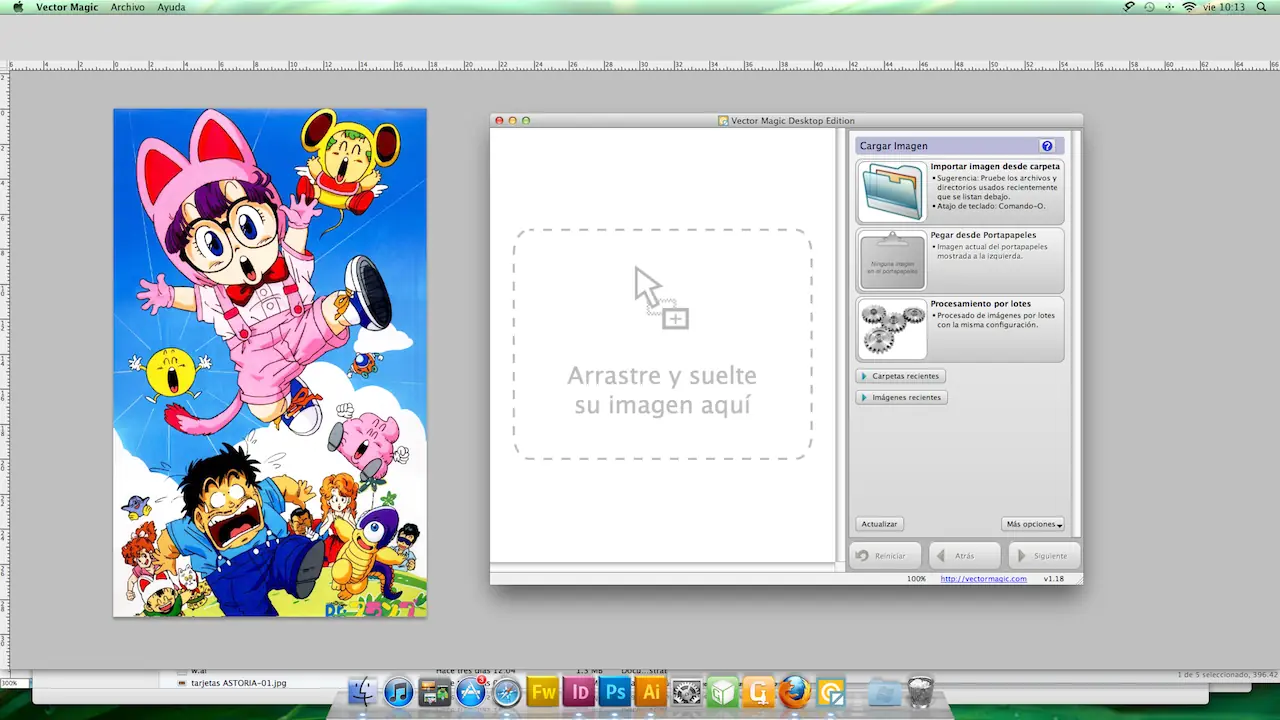
Task: Open Adobe Fireworks from the Dock
Action: [x=543, y=691]
